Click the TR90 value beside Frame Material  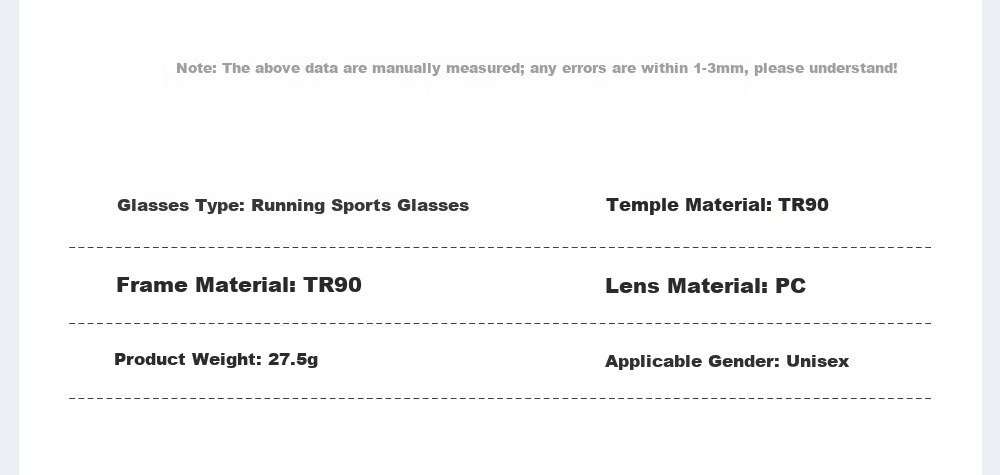332,284
